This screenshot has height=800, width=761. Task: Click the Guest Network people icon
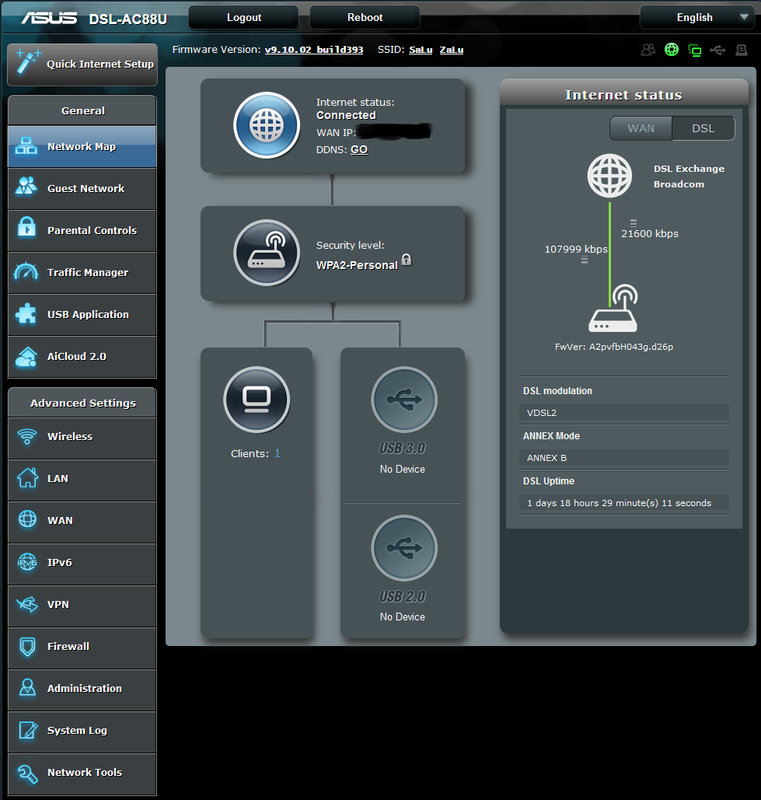tap(26, 186)
